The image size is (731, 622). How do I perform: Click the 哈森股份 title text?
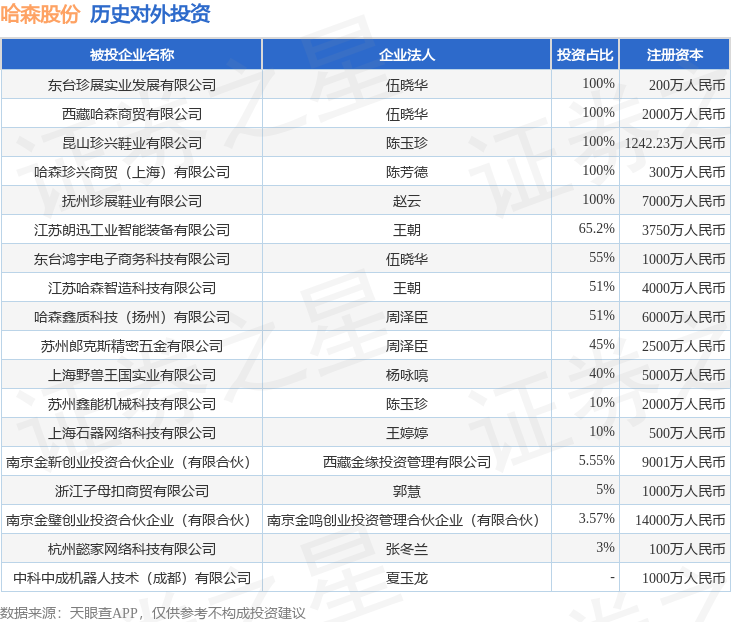pos(40,14)
